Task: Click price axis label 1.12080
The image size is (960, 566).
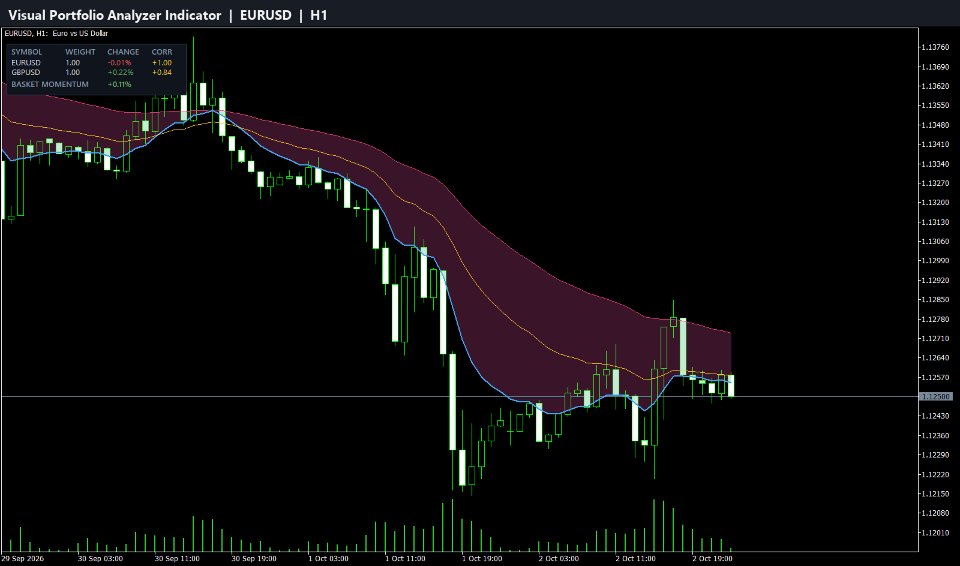Action: (937, 513)
